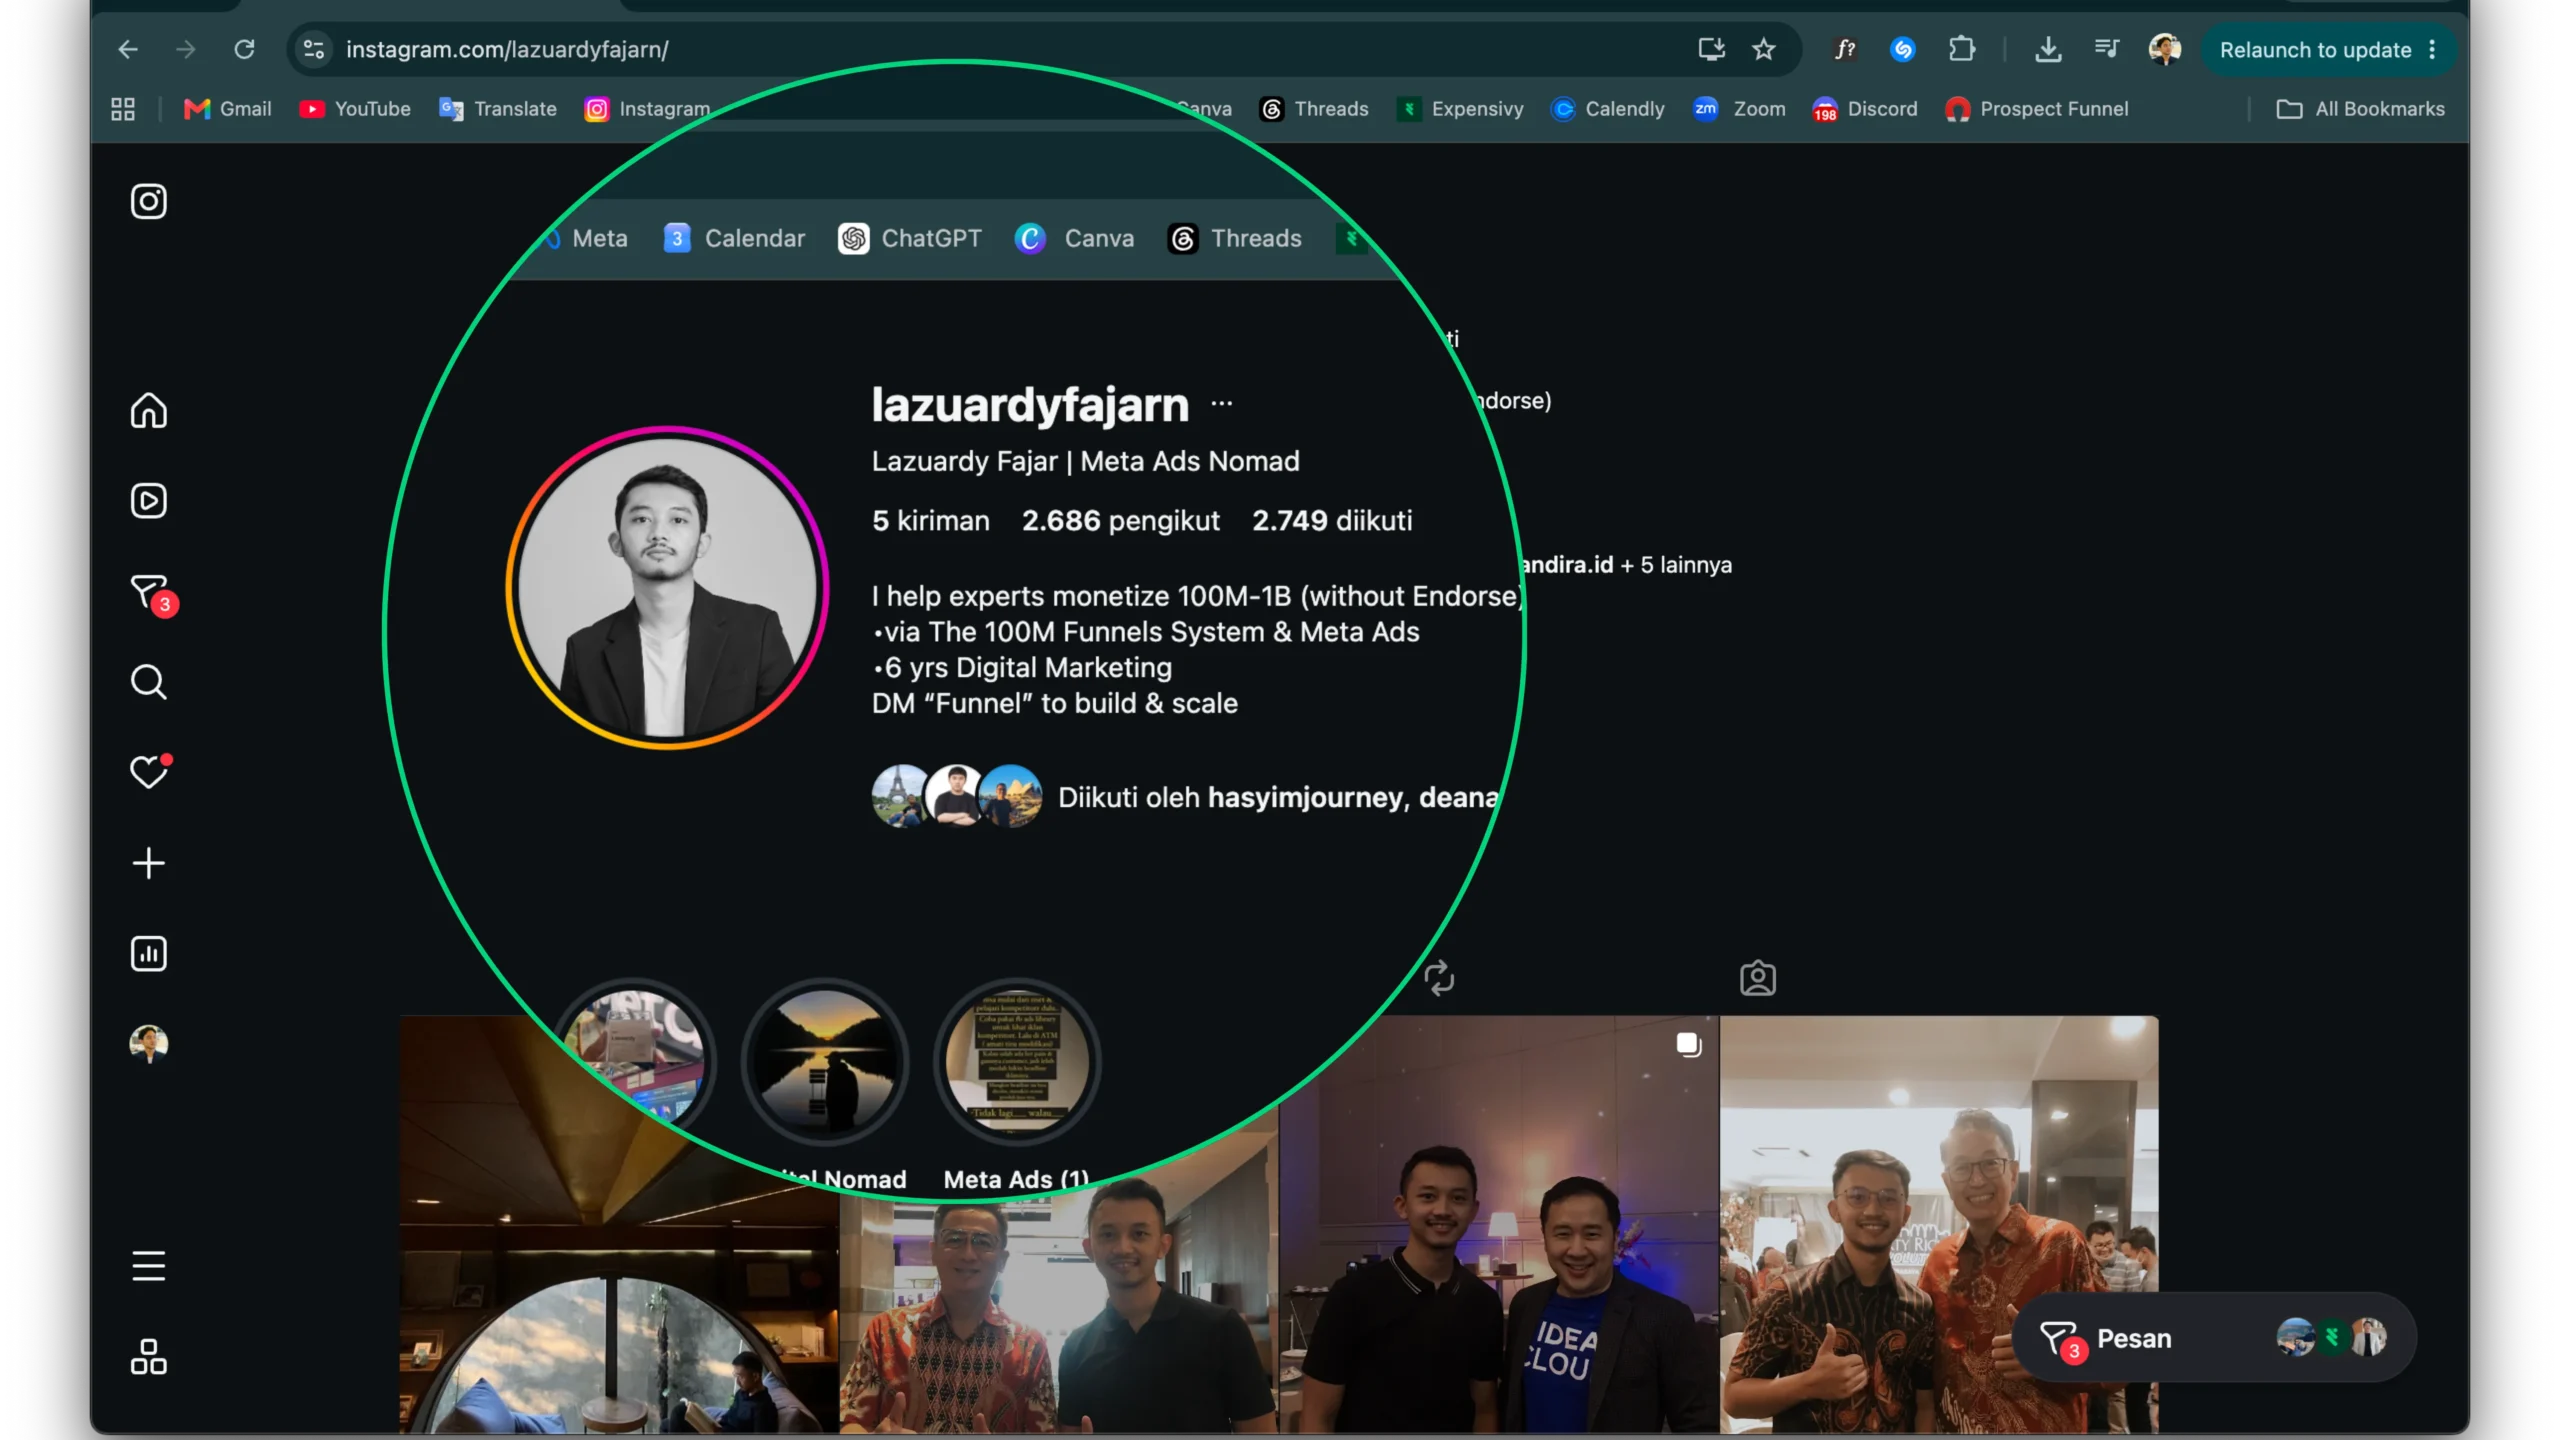
Task: Open the Expensivy bookmark
Action: (1460, 109)
